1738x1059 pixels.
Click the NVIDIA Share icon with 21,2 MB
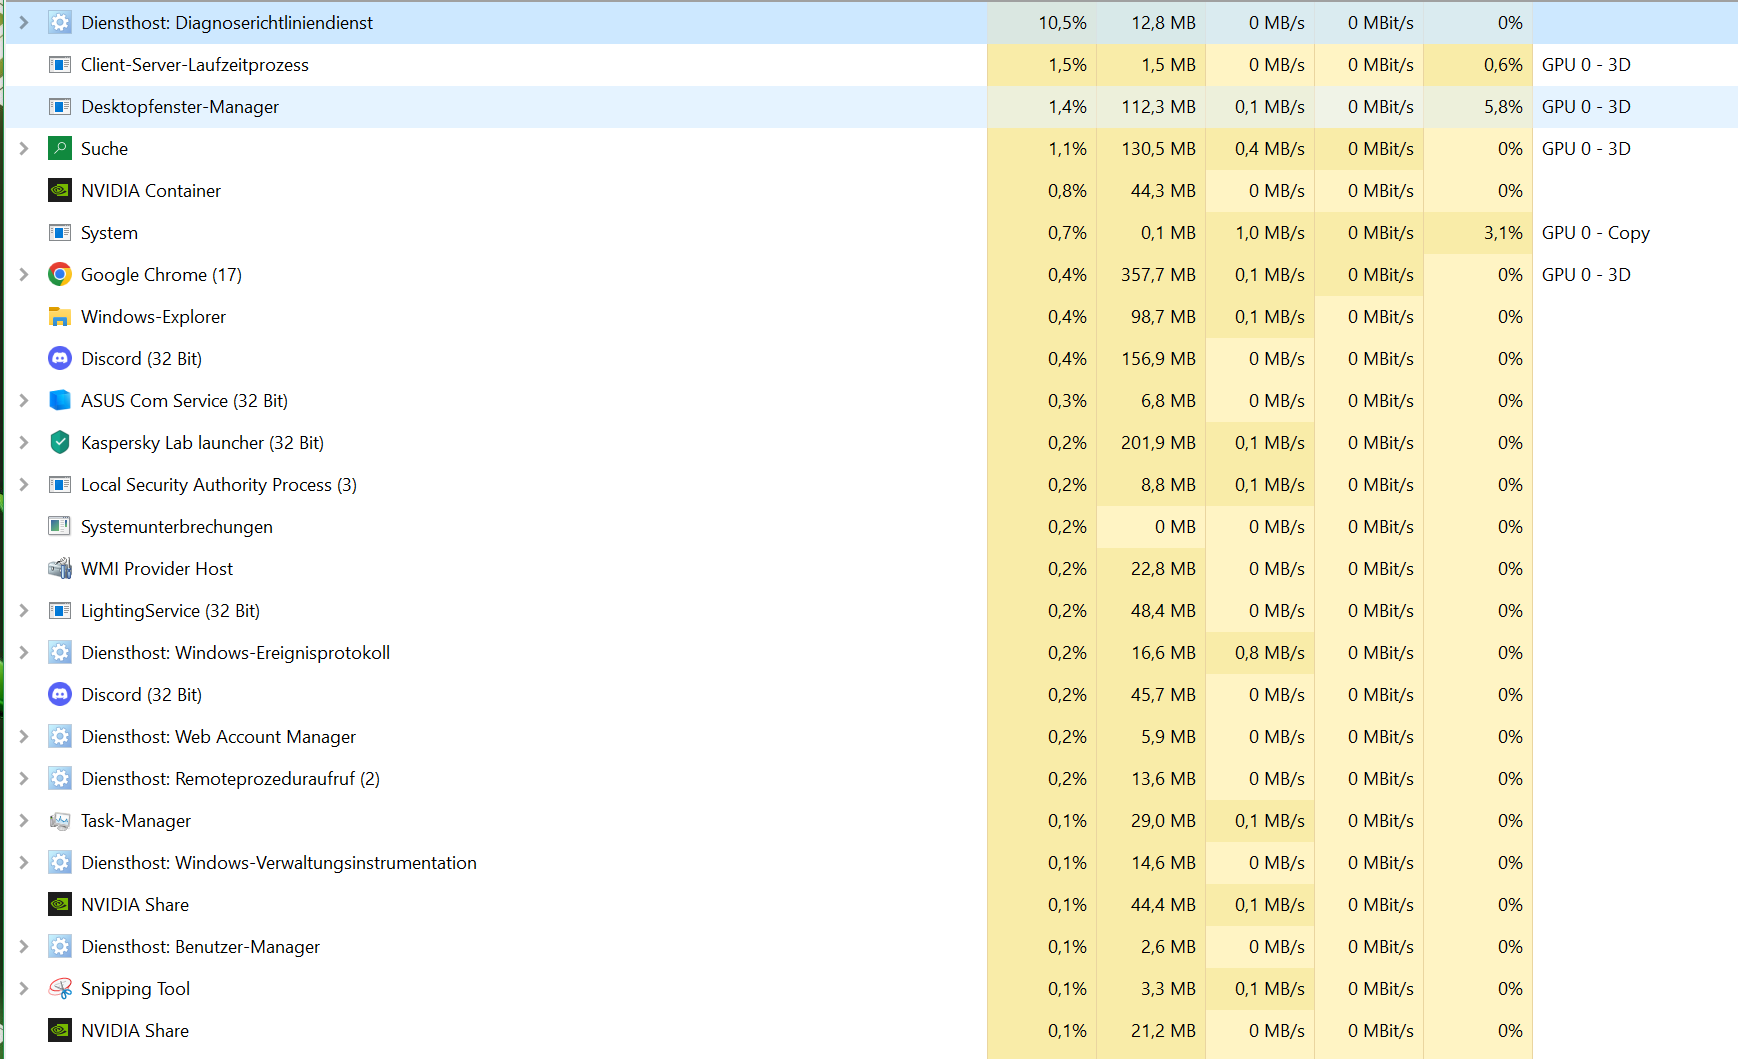[x=60, y=1030]
